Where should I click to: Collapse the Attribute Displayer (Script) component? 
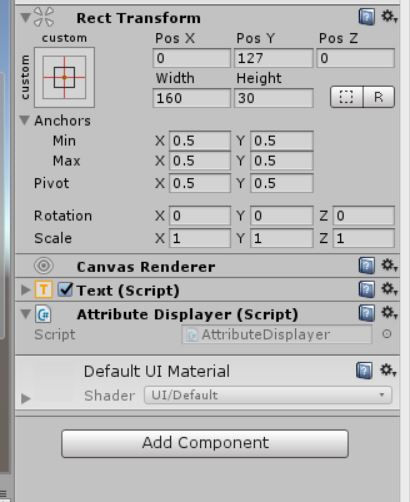tap(25, 314)
